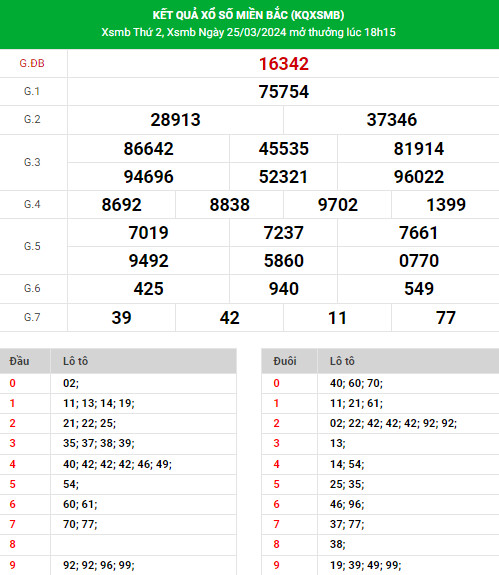499x575 pixels.
Task: Click the G.ĐB row label
Action: [32, 63]
